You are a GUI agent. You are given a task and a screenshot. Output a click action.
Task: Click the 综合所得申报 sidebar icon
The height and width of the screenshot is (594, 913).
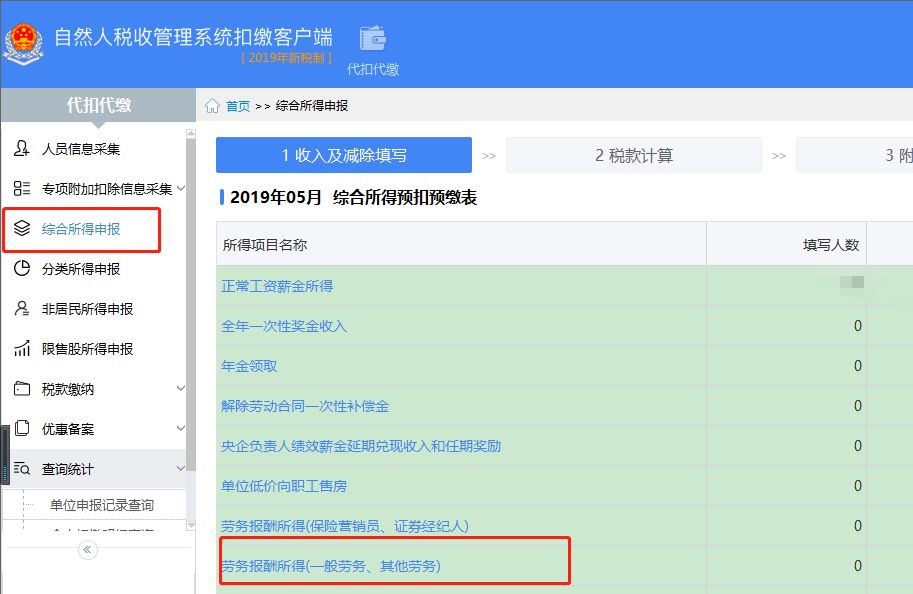(x=22, y=228)
